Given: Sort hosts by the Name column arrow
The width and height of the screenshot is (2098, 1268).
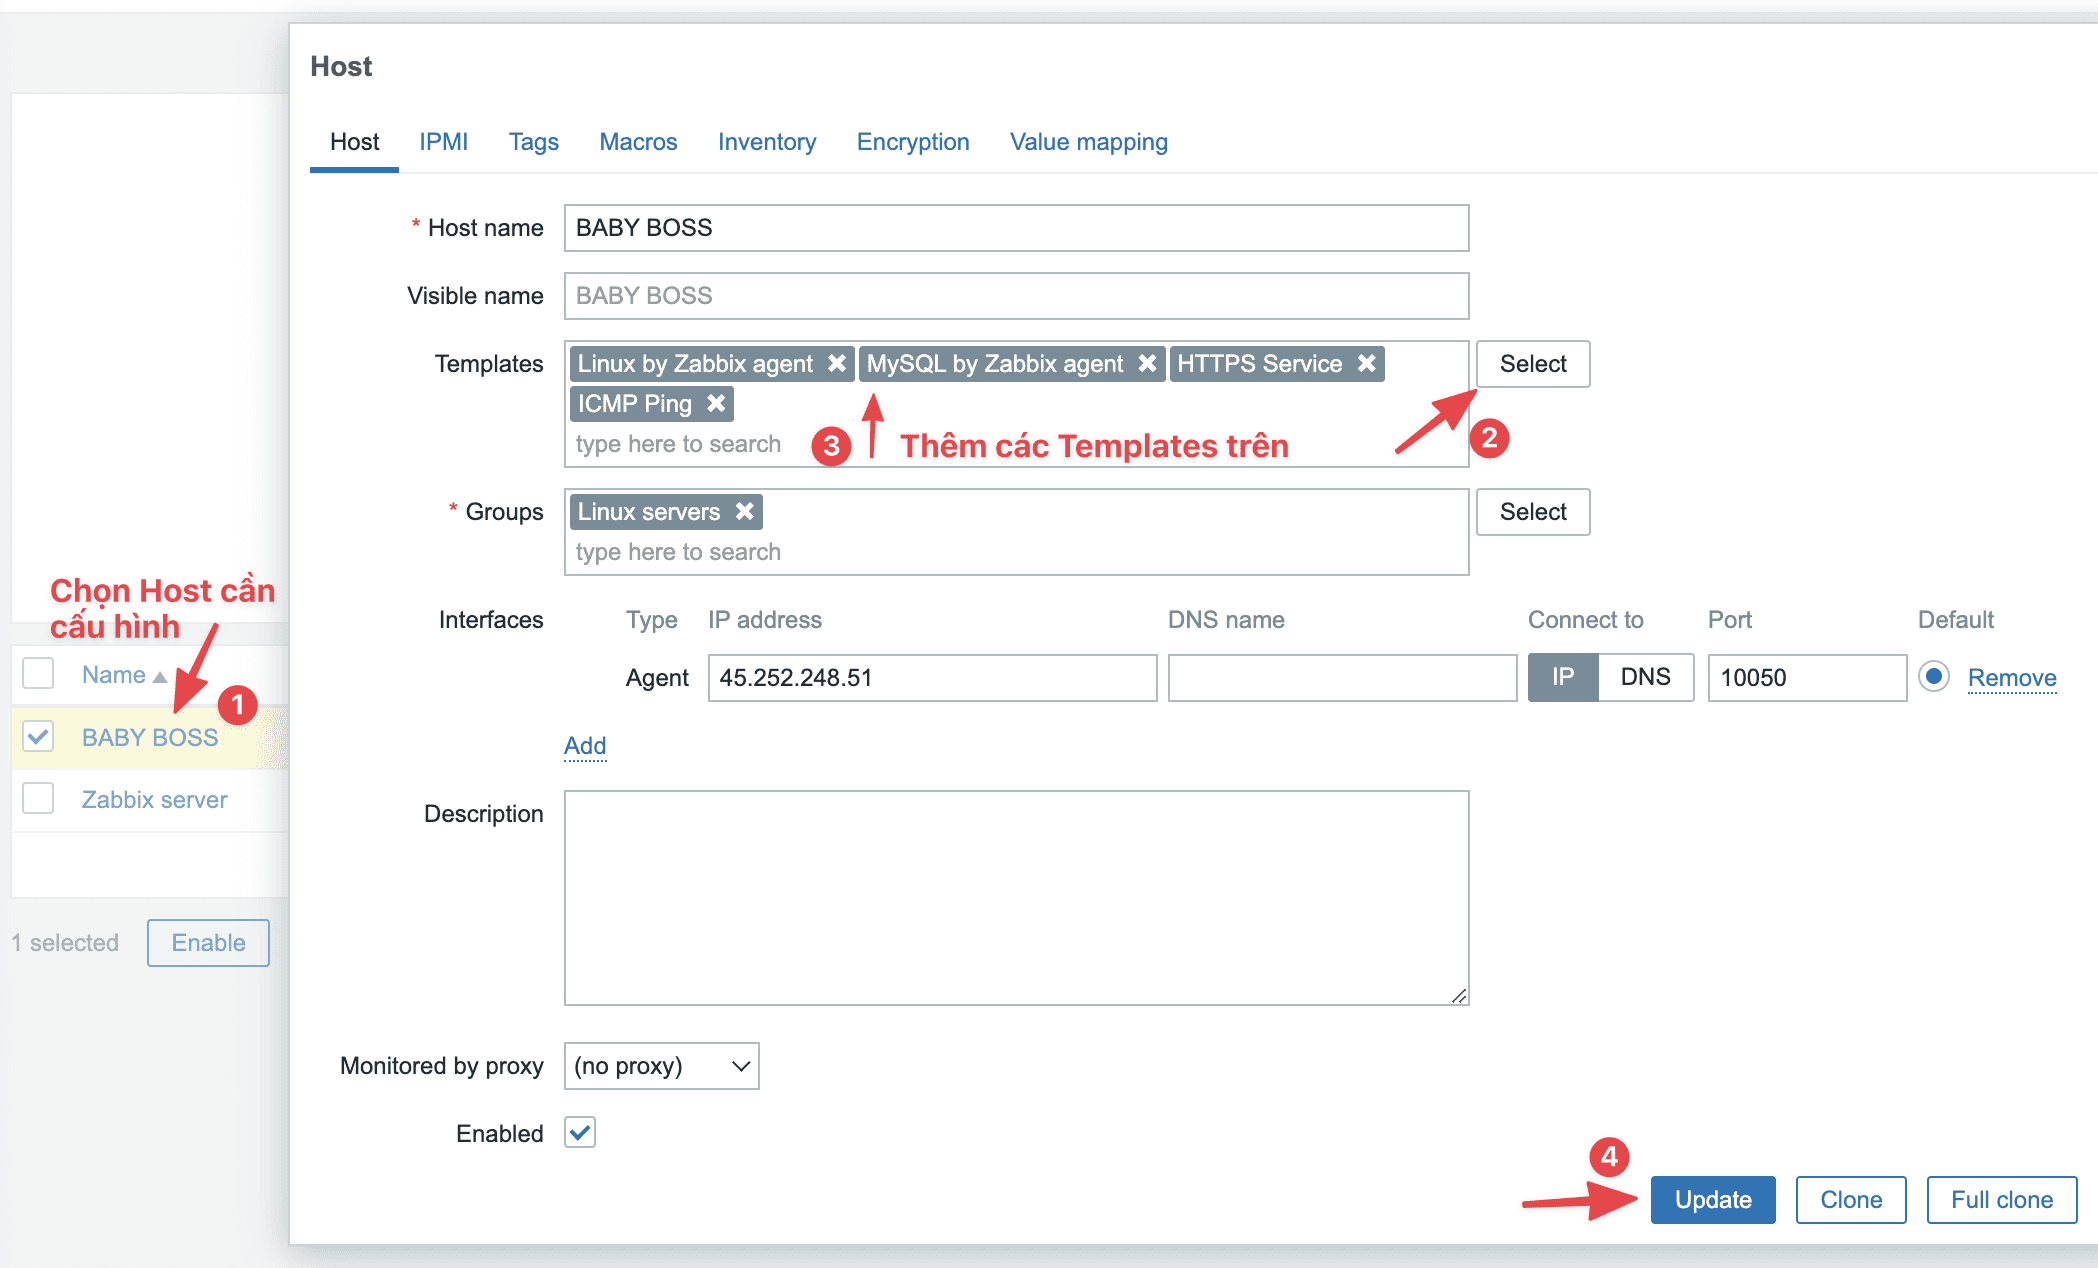Looking at the screenshot, I should pos(159,677).
